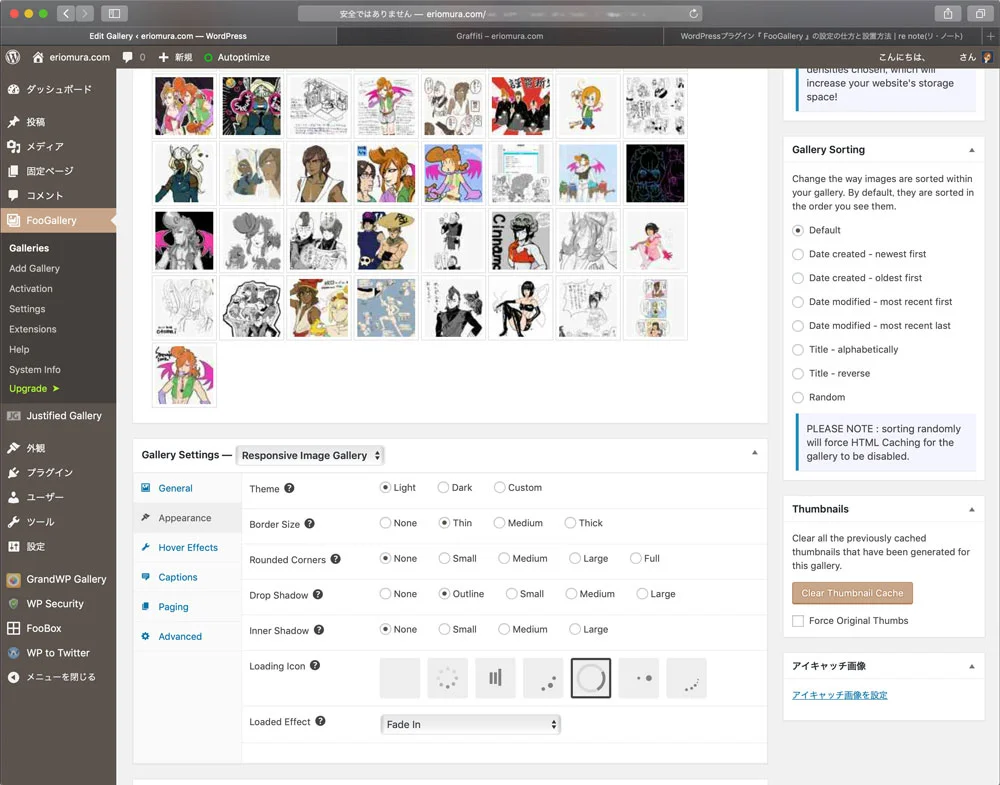Reload page with the refresh icon
1000x785 pixels.
(694, 14)
